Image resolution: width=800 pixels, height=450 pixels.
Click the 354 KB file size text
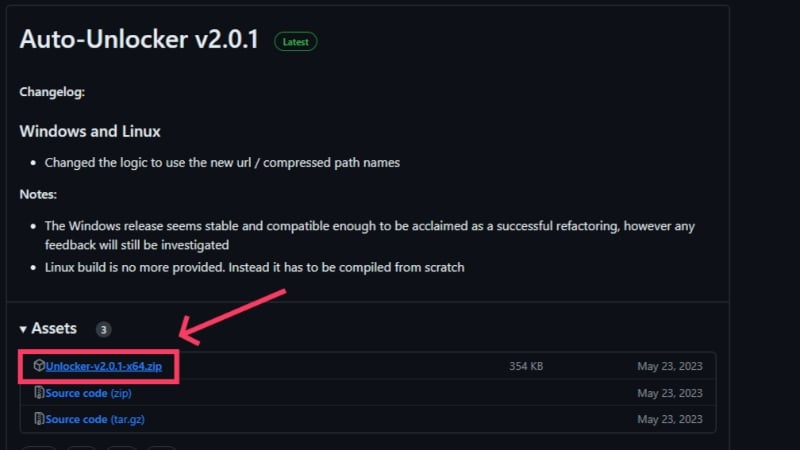(526, 366)
